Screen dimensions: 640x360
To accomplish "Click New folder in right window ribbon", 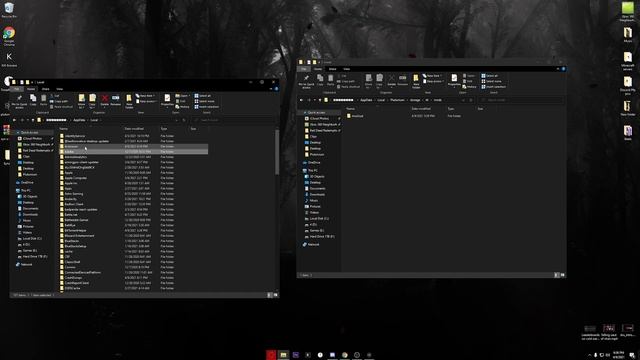I will click(416, 81).
